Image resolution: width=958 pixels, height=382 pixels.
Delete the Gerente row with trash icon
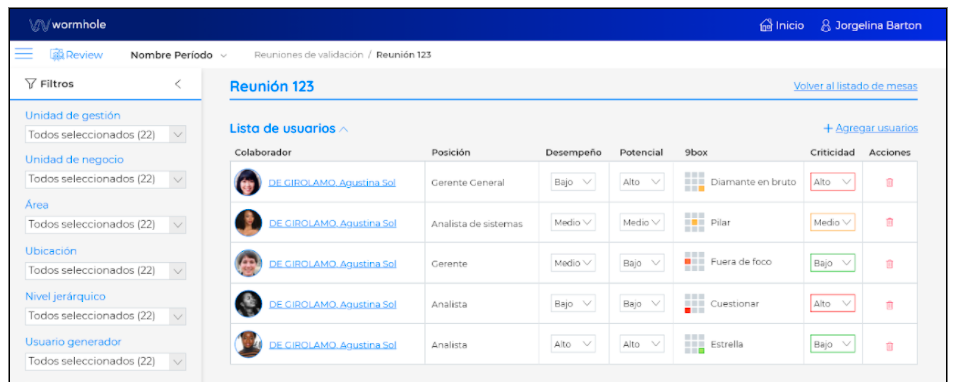[x=890, y=263]
